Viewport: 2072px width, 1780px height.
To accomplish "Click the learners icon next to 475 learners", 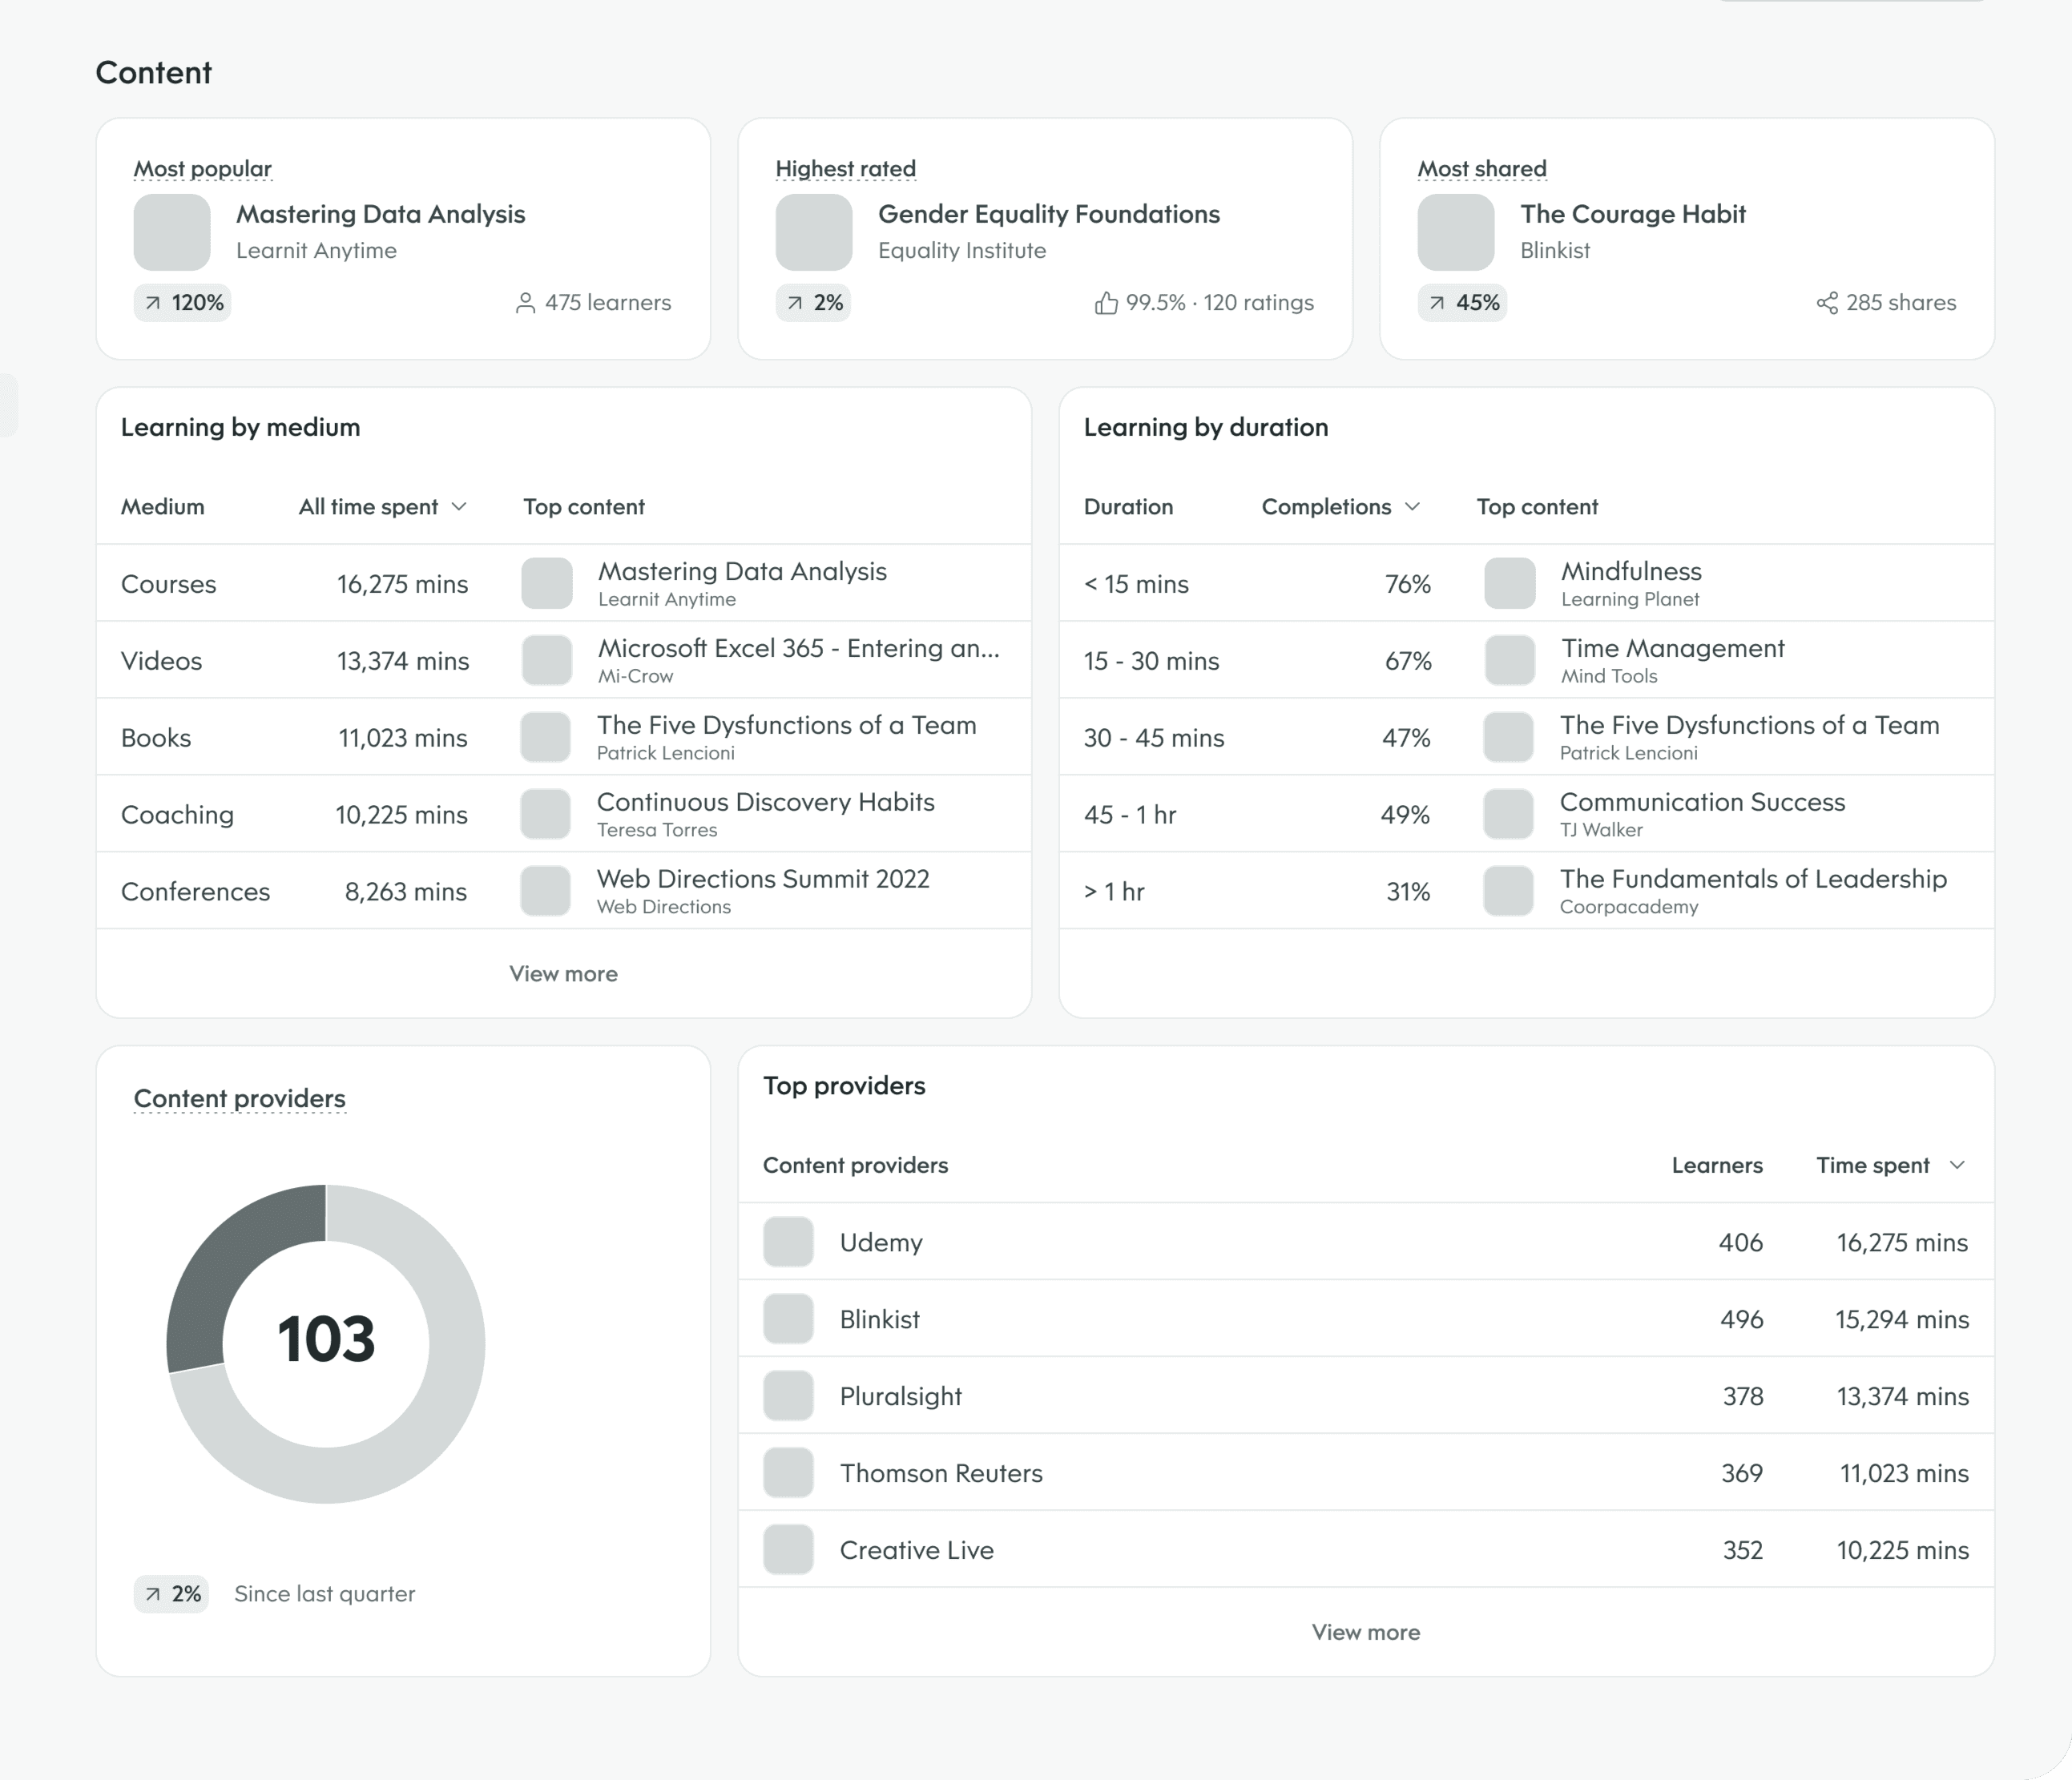I will coord(525,302).
